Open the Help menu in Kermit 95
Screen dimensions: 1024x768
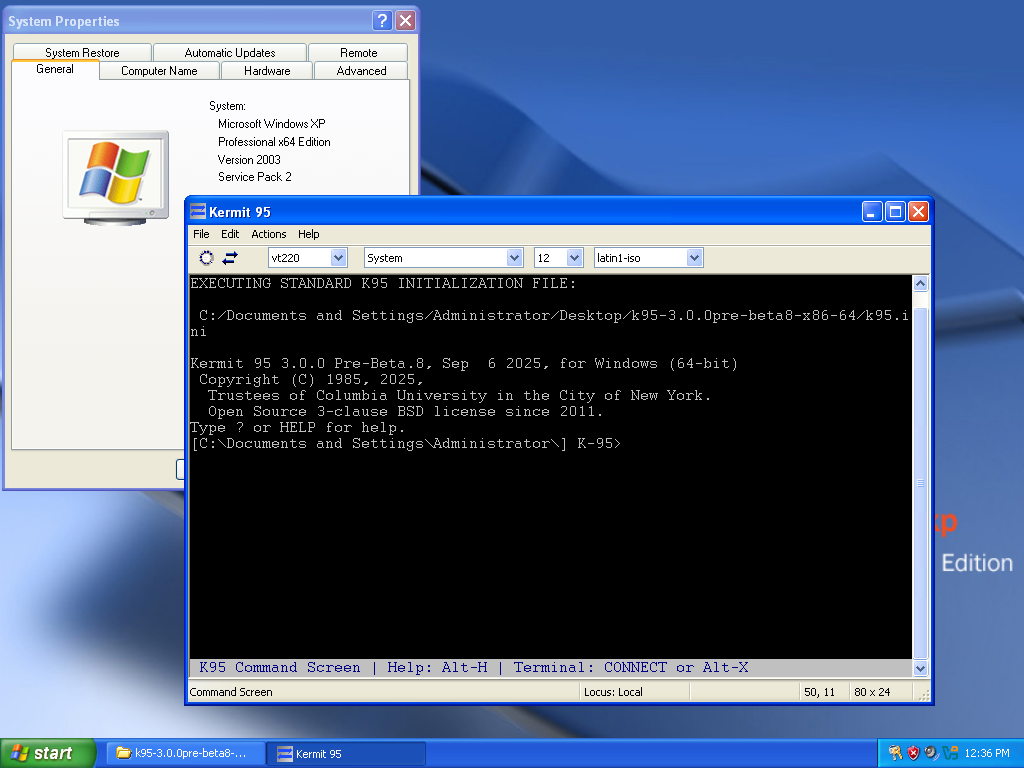tap(309, 234)
